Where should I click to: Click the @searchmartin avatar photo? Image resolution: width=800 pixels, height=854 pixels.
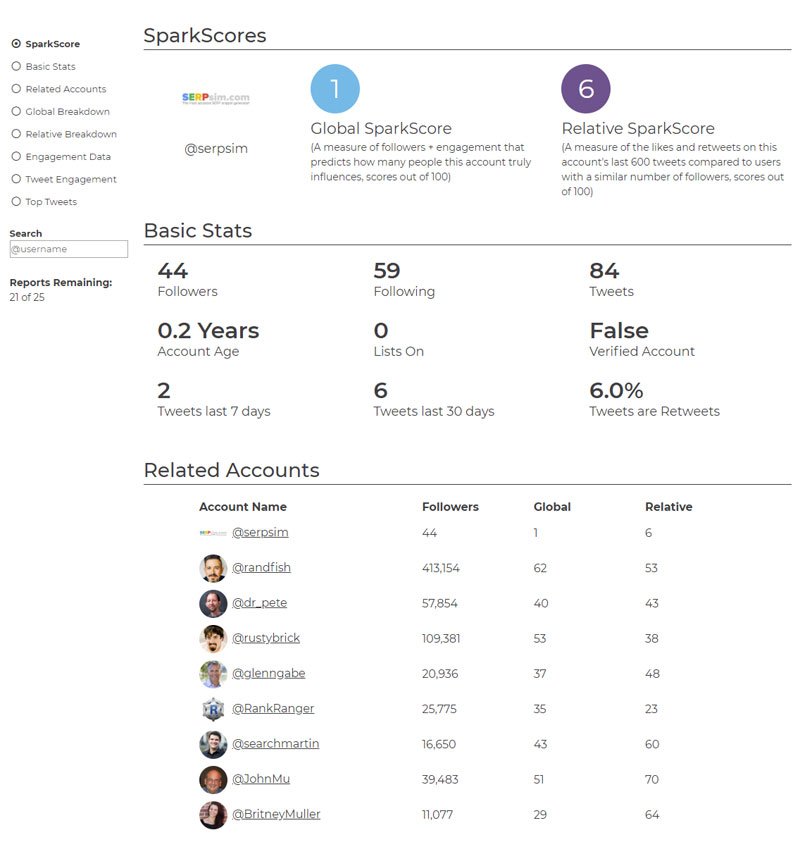click(x=213, y=744)
